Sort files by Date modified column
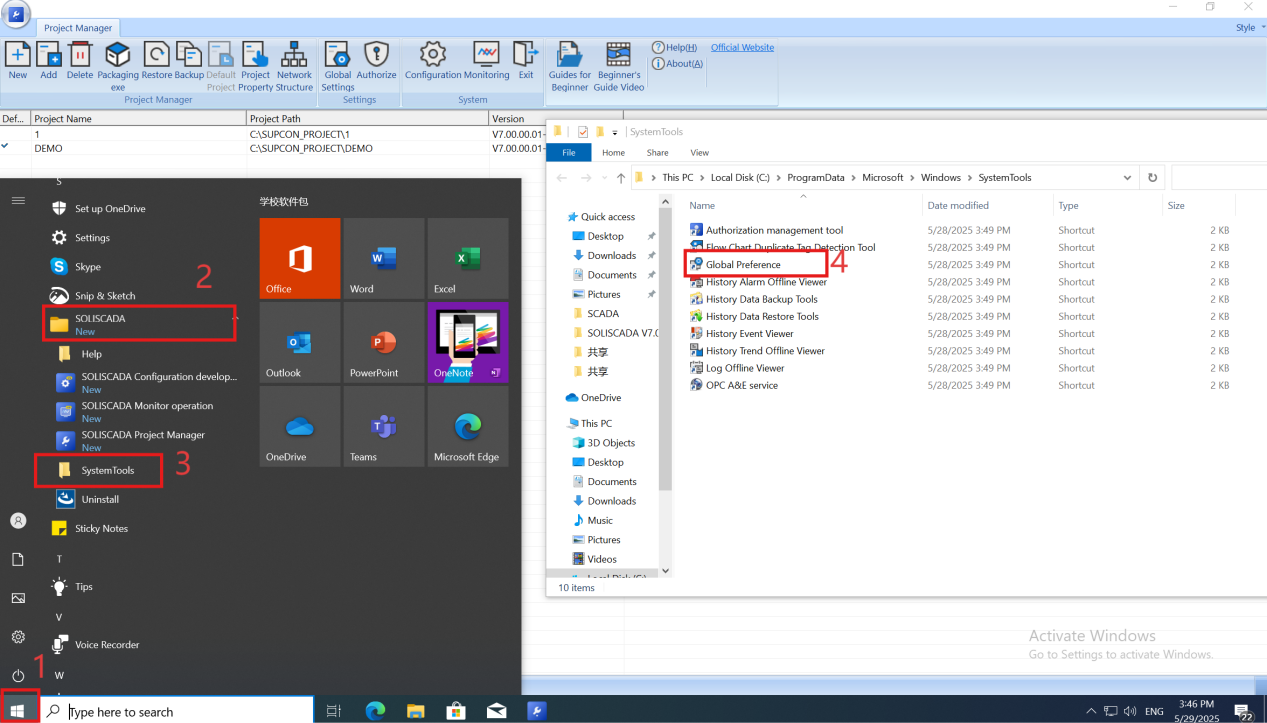Viewport: 1267px width, 723px height. [x=987, y=206]
